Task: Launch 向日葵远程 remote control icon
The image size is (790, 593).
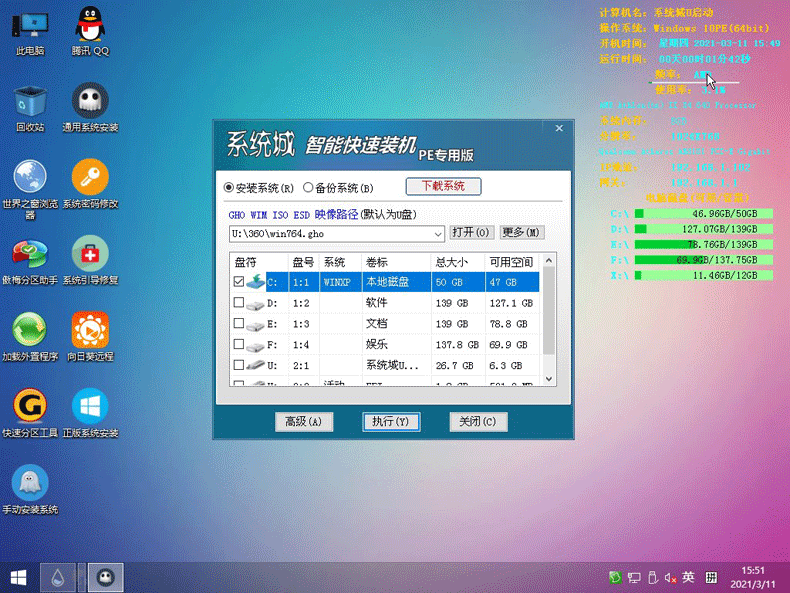Action: coord(90,330)
